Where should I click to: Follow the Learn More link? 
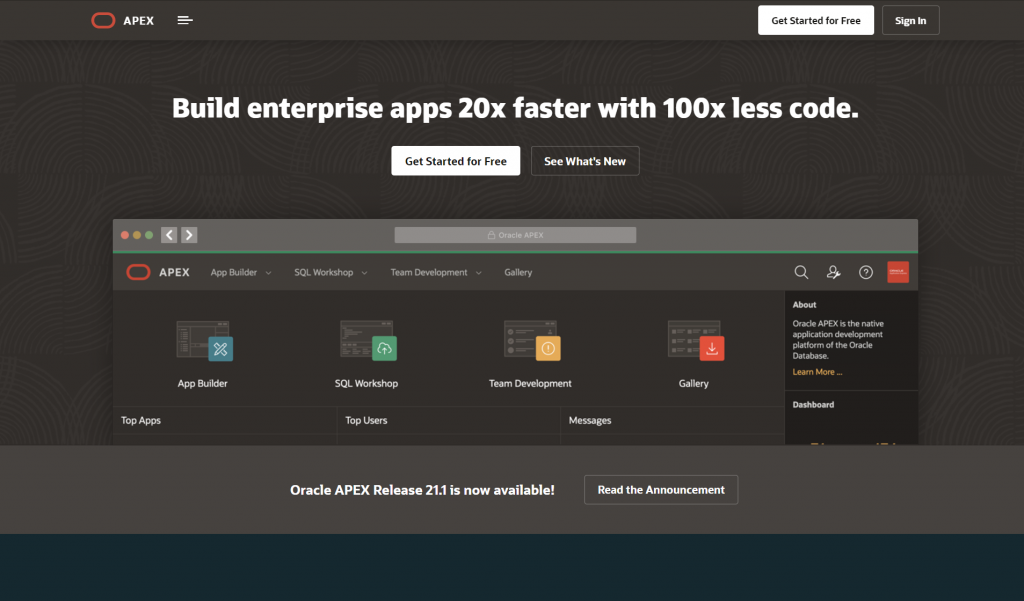pyautogui.click(x=817, y=372)
